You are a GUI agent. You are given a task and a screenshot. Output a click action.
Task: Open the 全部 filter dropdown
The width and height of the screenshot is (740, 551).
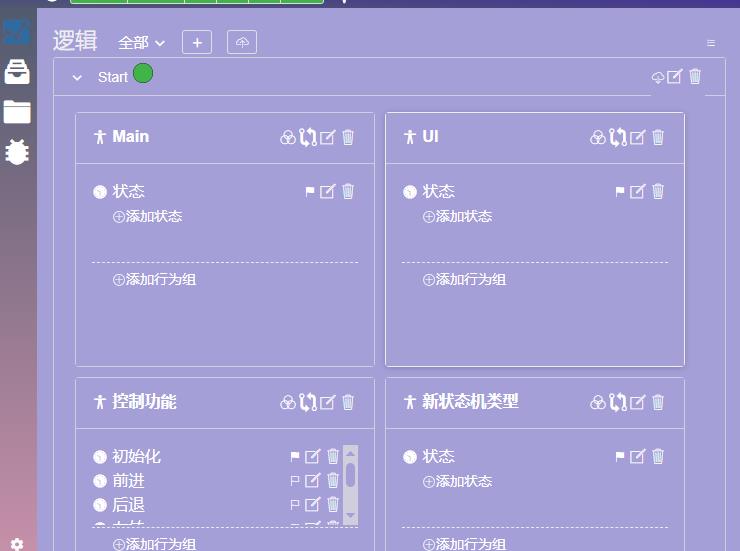coord(141,43)
